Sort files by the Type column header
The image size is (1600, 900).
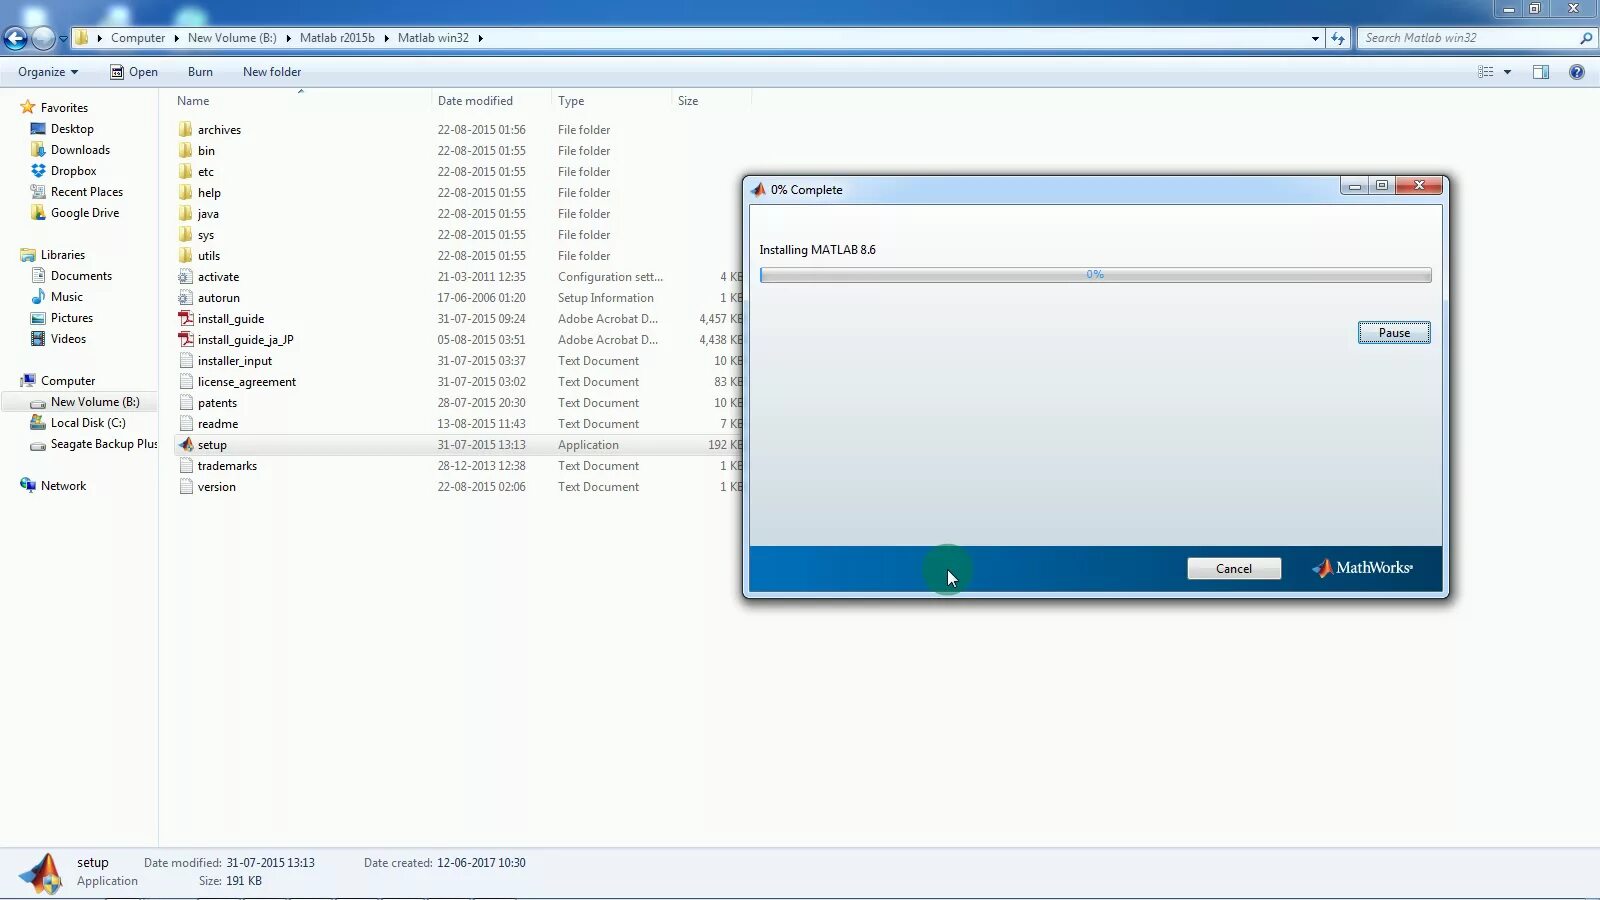611,101
